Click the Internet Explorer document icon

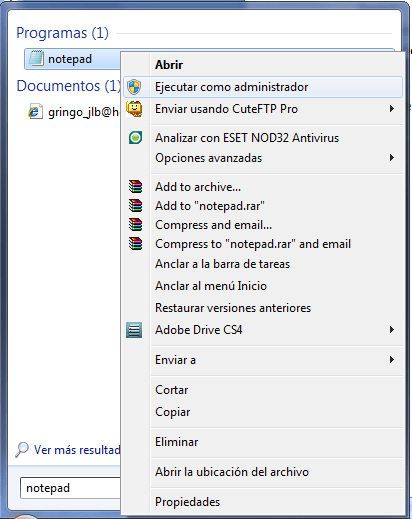35,112
